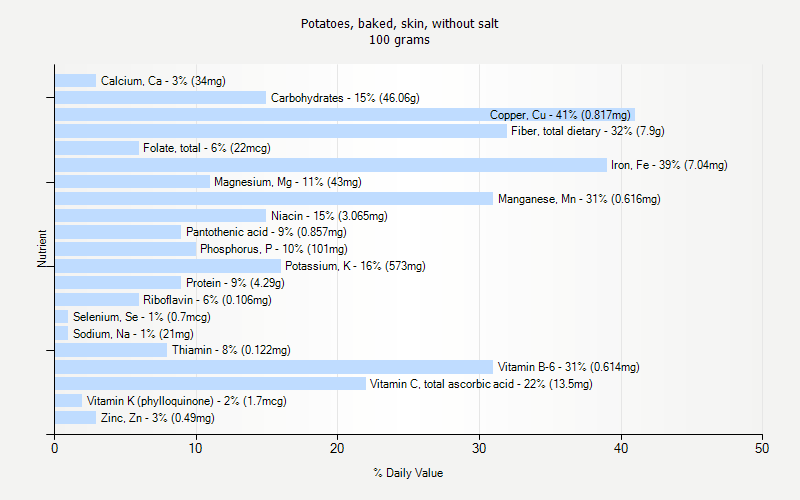
Task: Click the Potassium bar
Action: 168,266
